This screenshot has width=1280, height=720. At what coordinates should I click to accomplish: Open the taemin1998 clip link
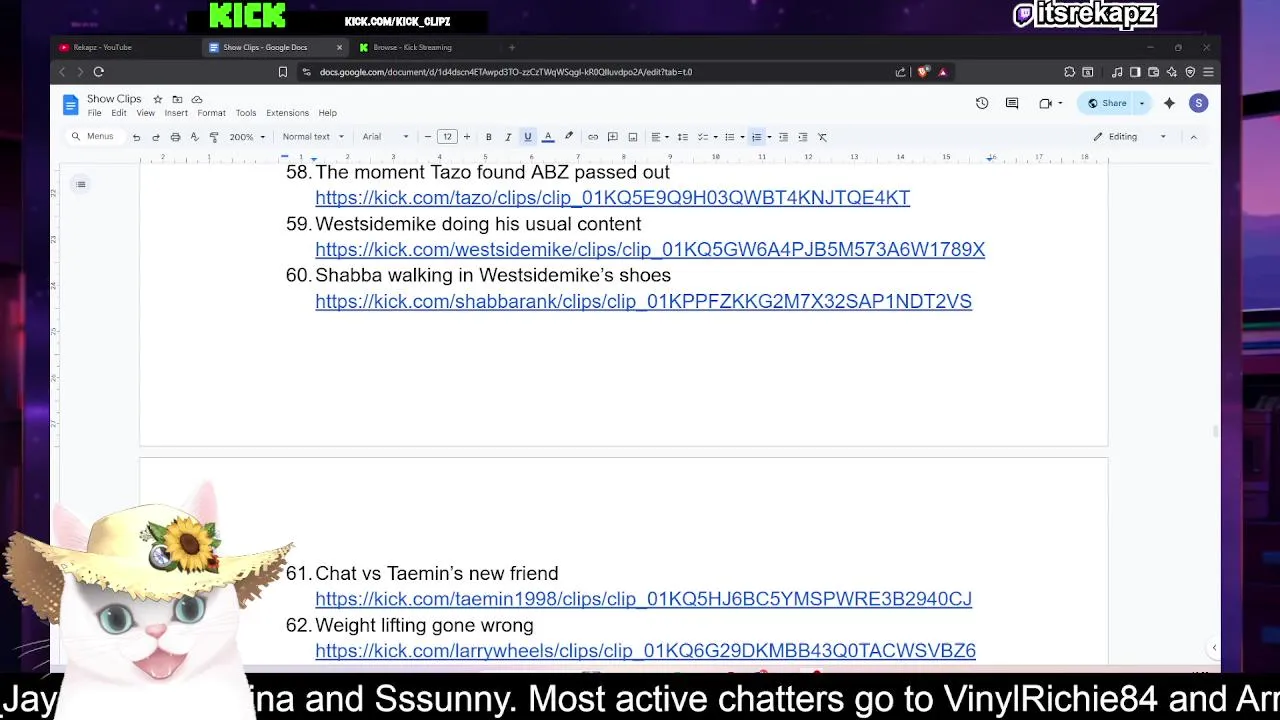point(643,600)
